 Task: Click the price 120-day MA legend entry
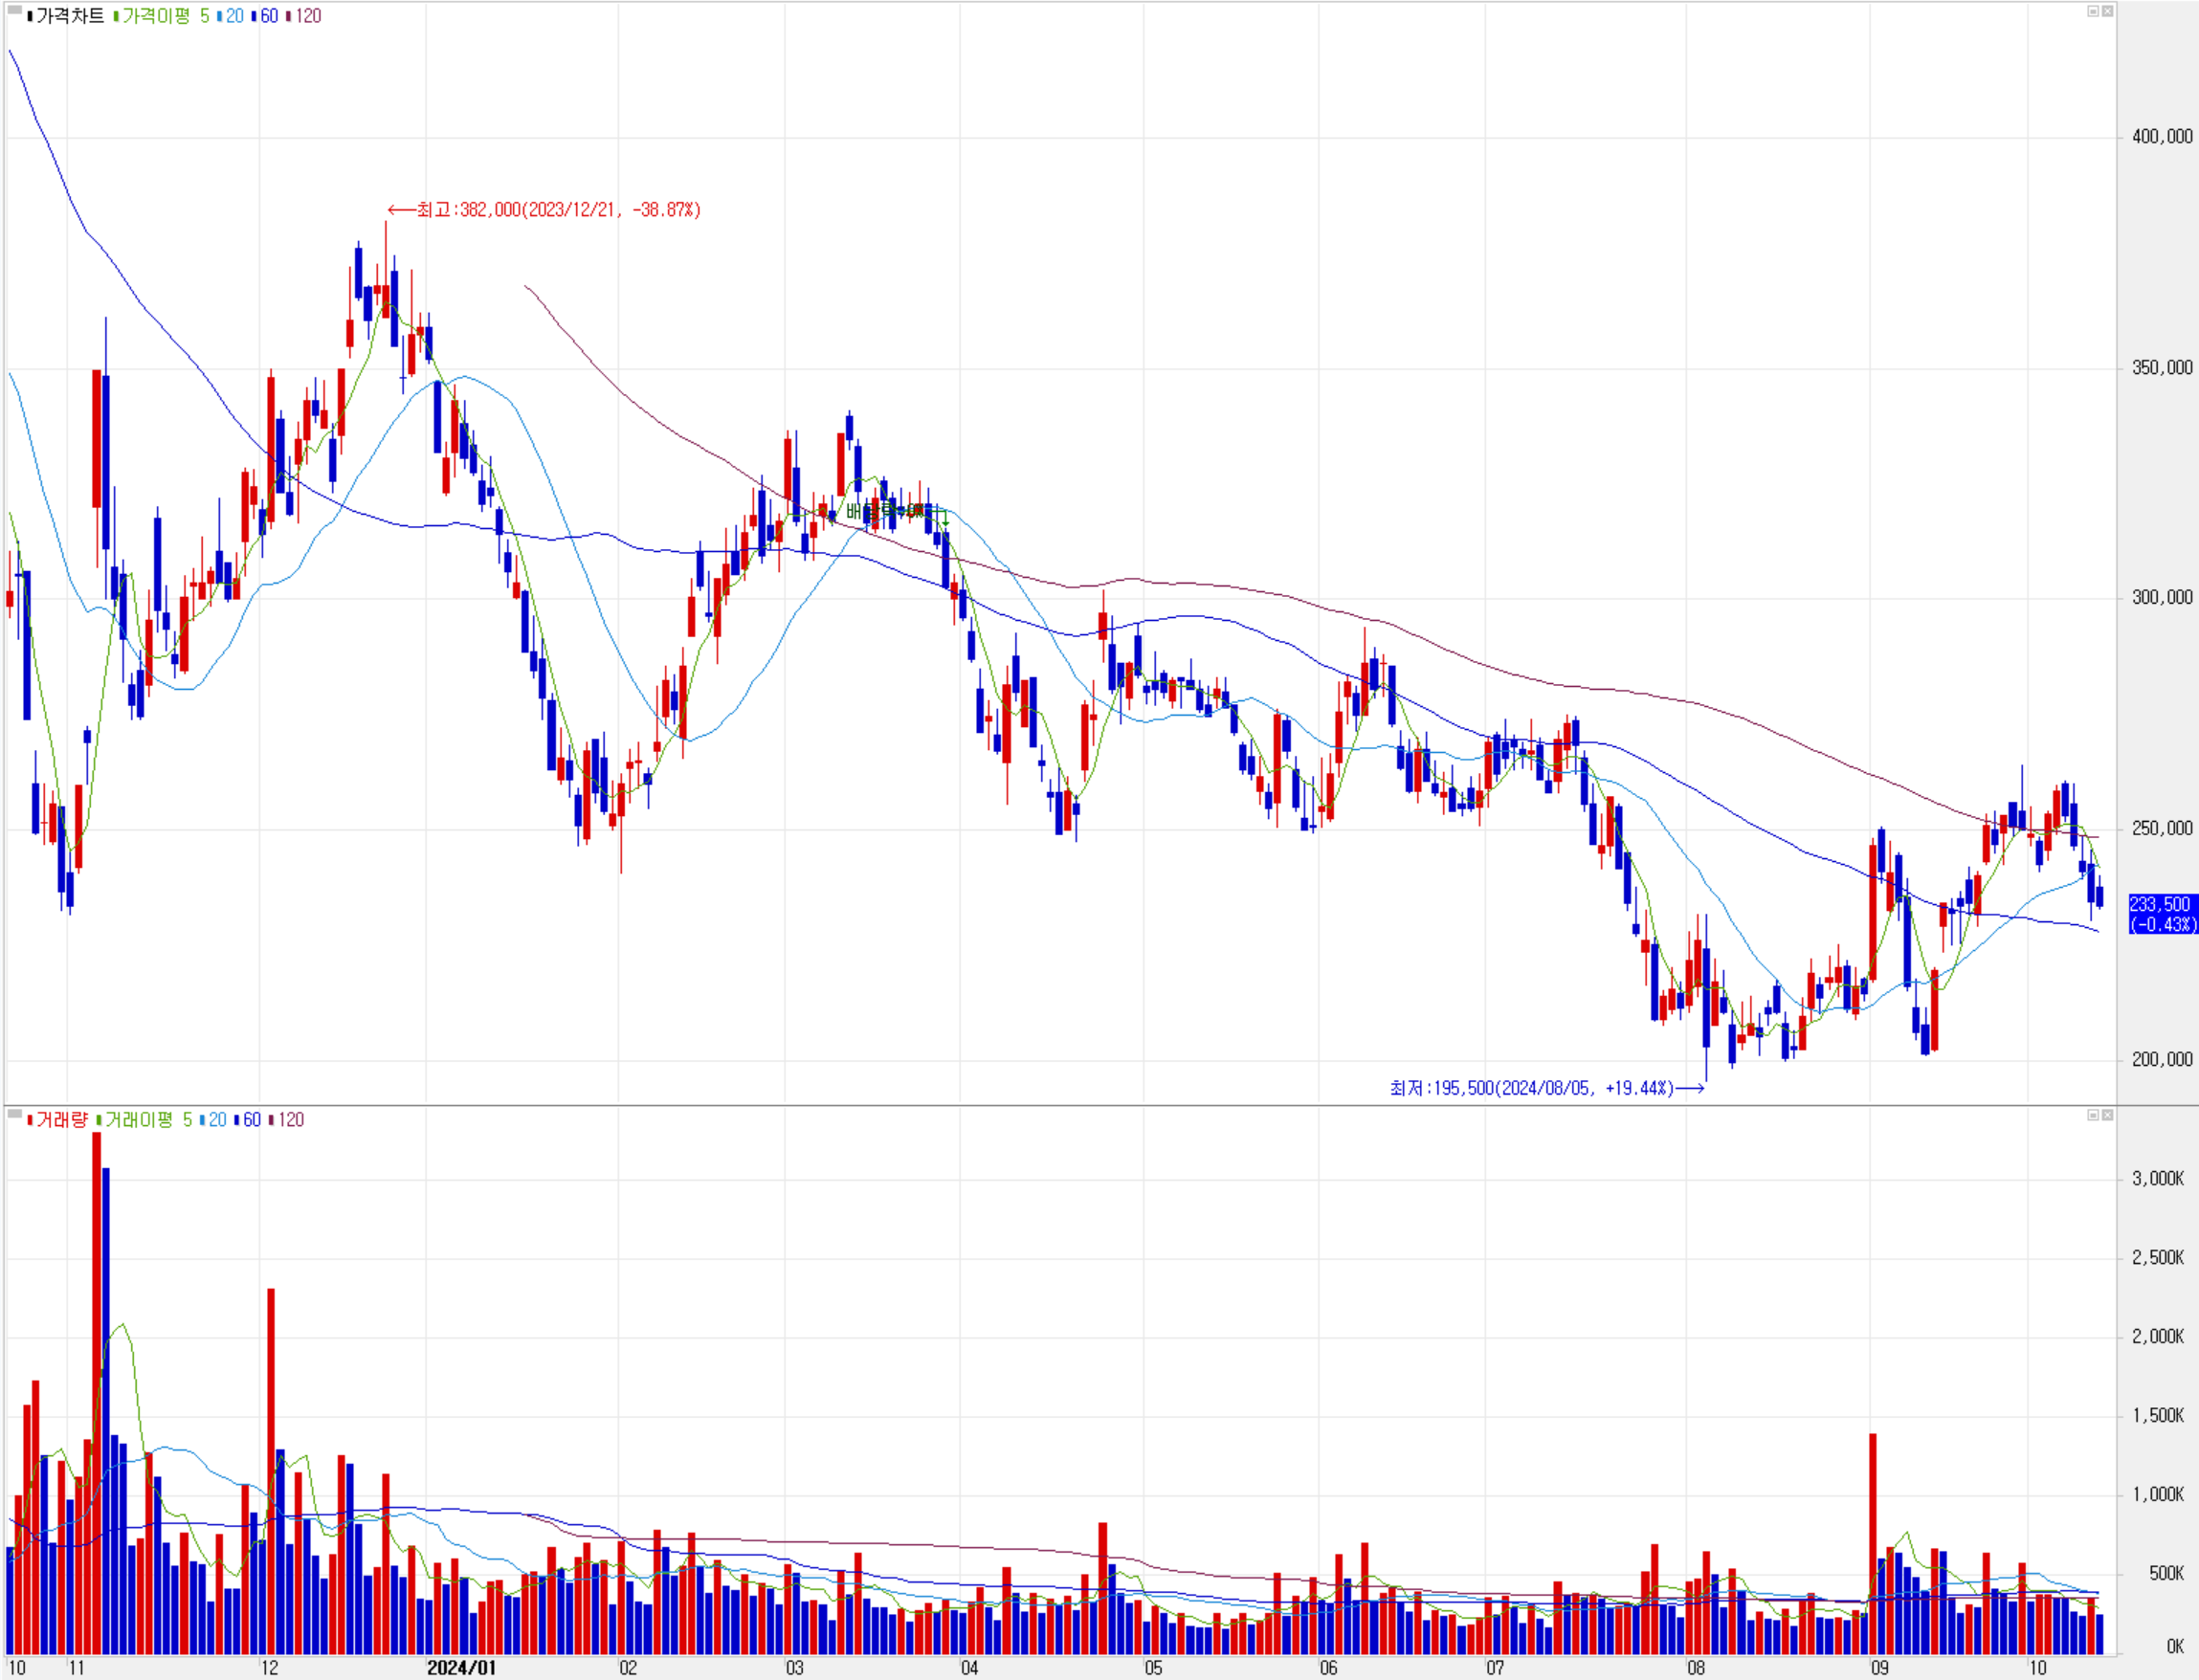point(307,16)
